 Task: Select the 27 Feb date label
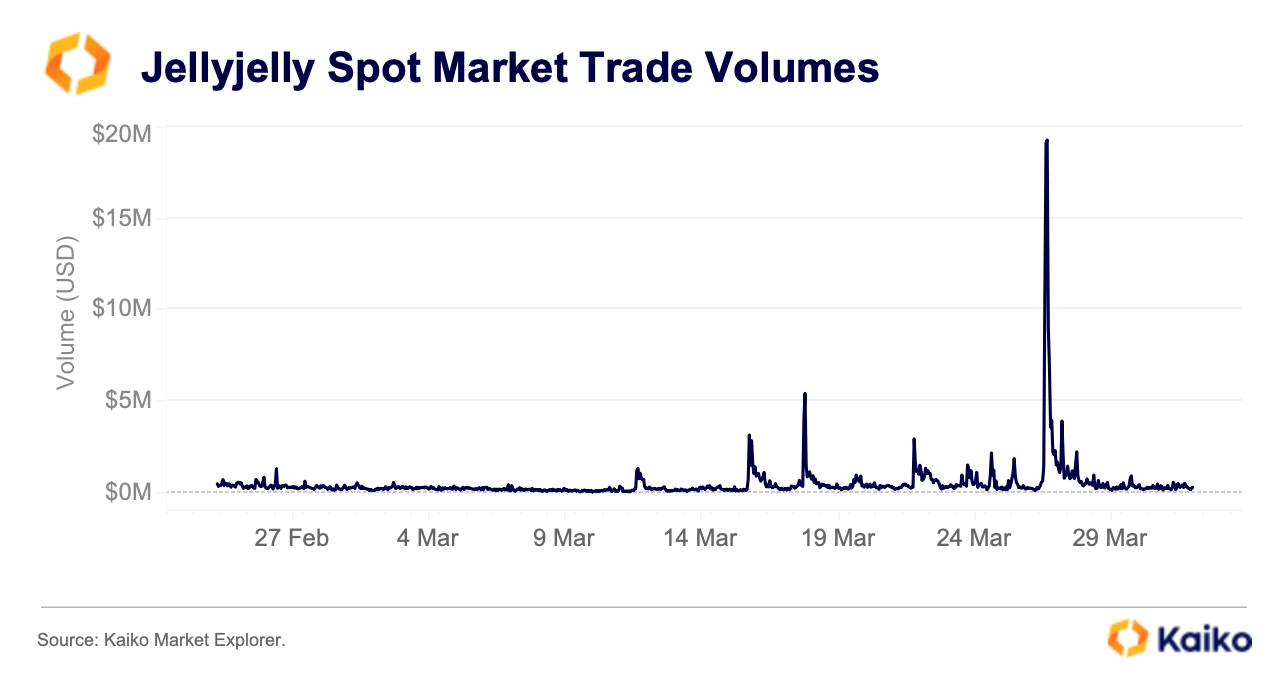click(x=291, y=538)
